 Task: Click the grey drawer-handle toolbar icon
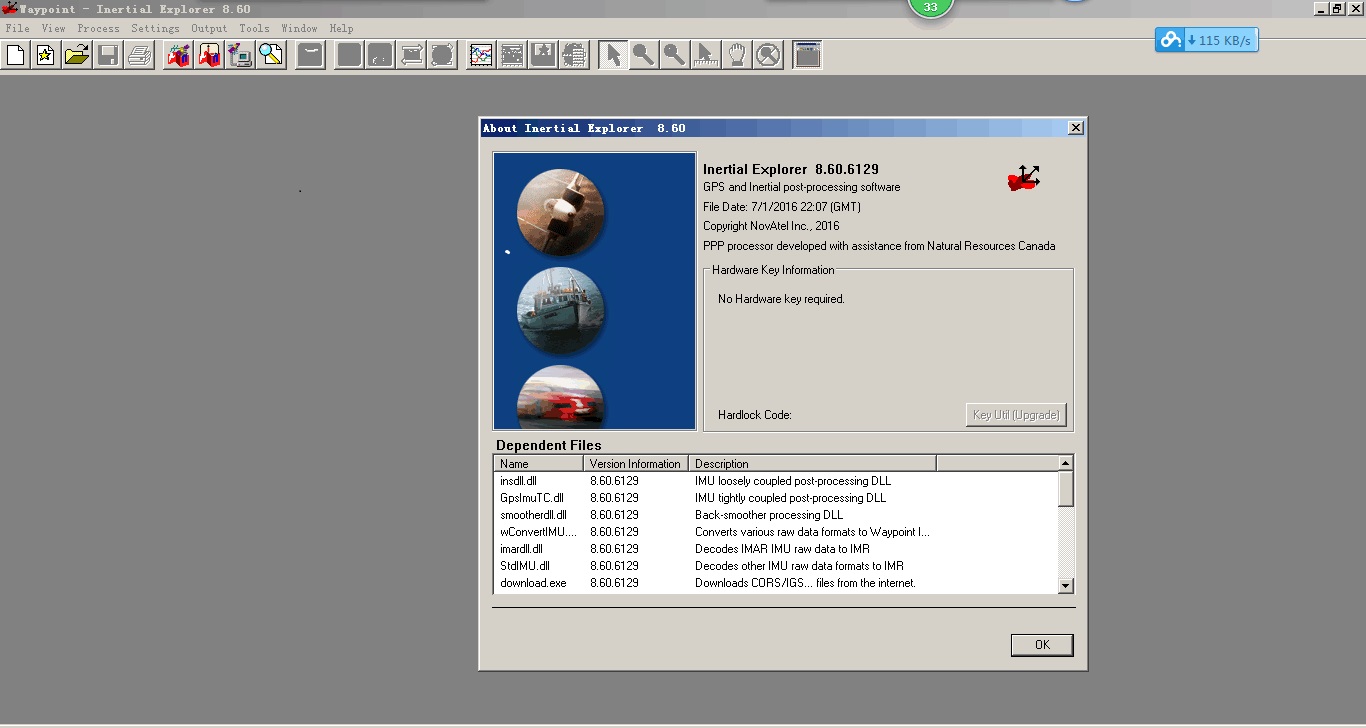pyautogui.click(x=310, y=55)
